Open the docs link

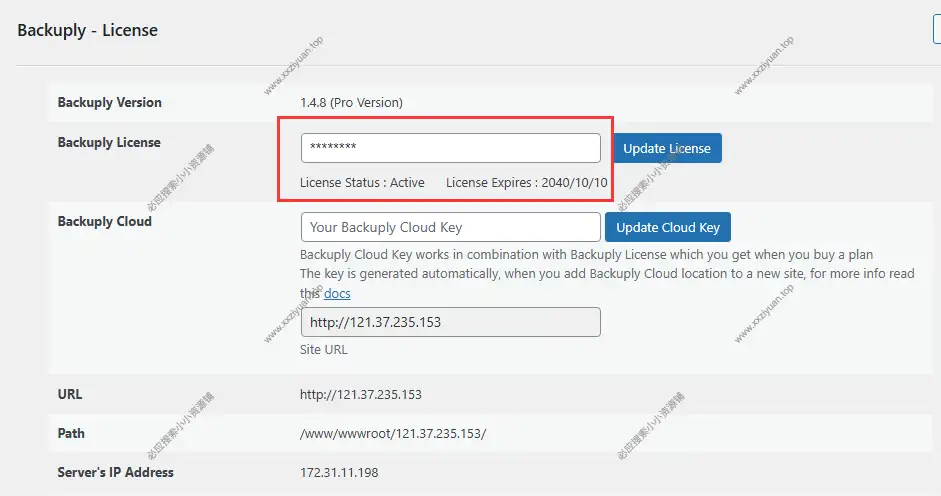point(337,294)
